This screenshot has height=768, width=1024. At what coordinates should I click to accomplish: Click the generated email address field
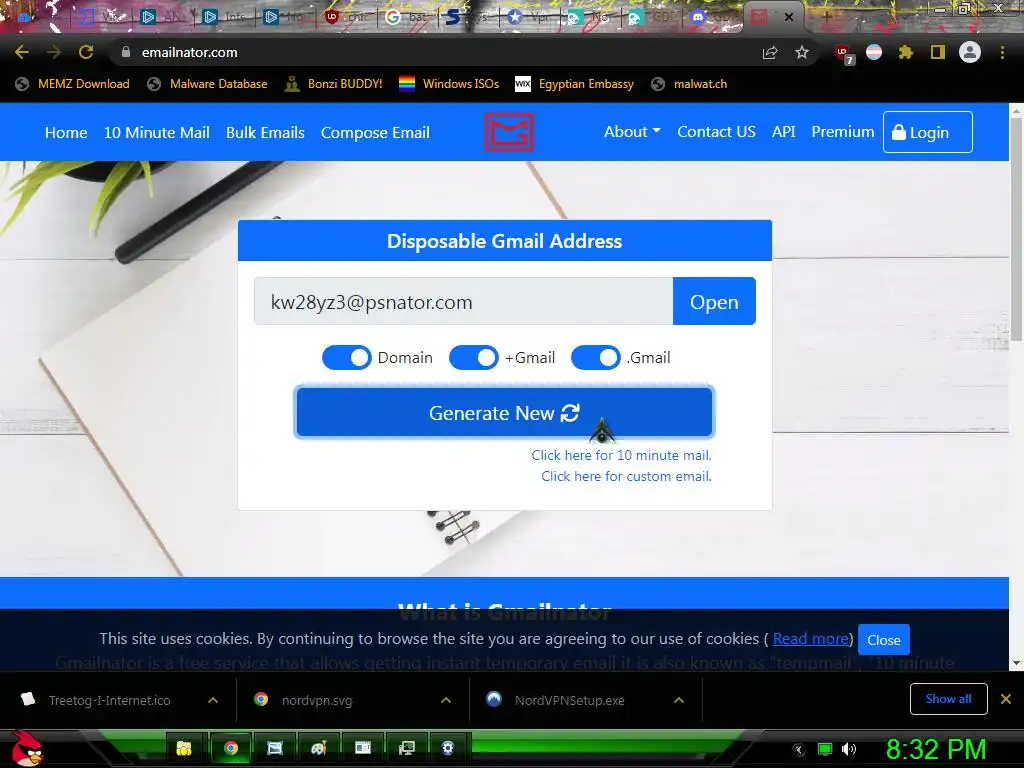point(463,301)
